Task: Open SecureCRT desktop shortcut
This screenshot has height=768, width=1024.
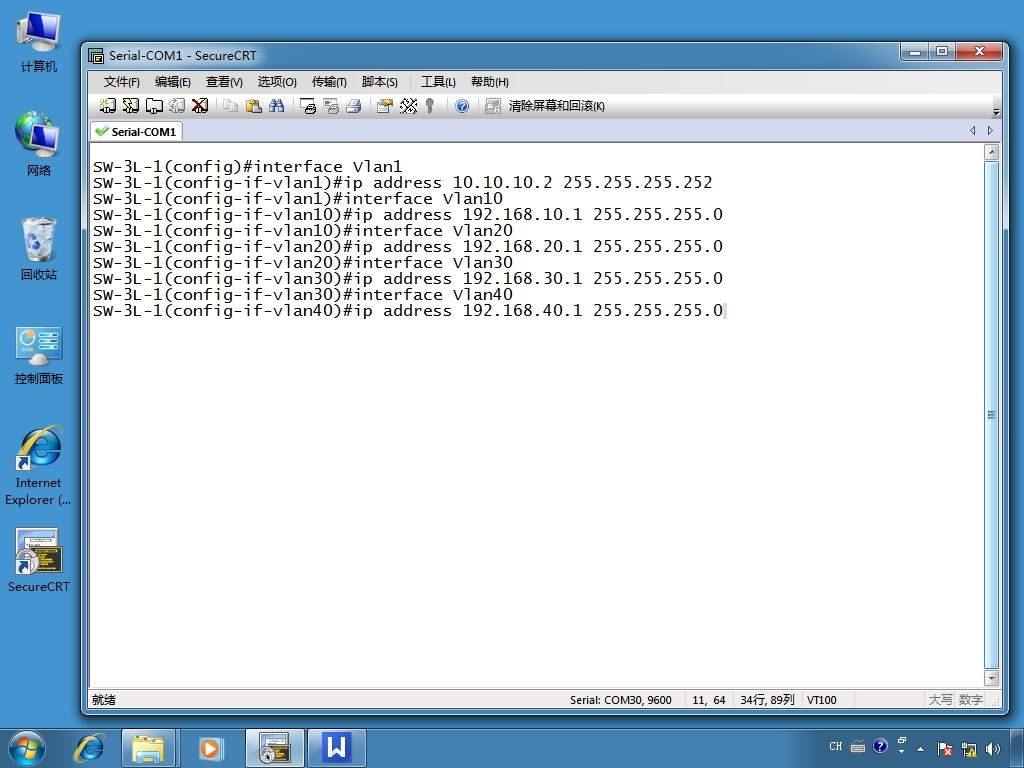Action: (39, 560)
